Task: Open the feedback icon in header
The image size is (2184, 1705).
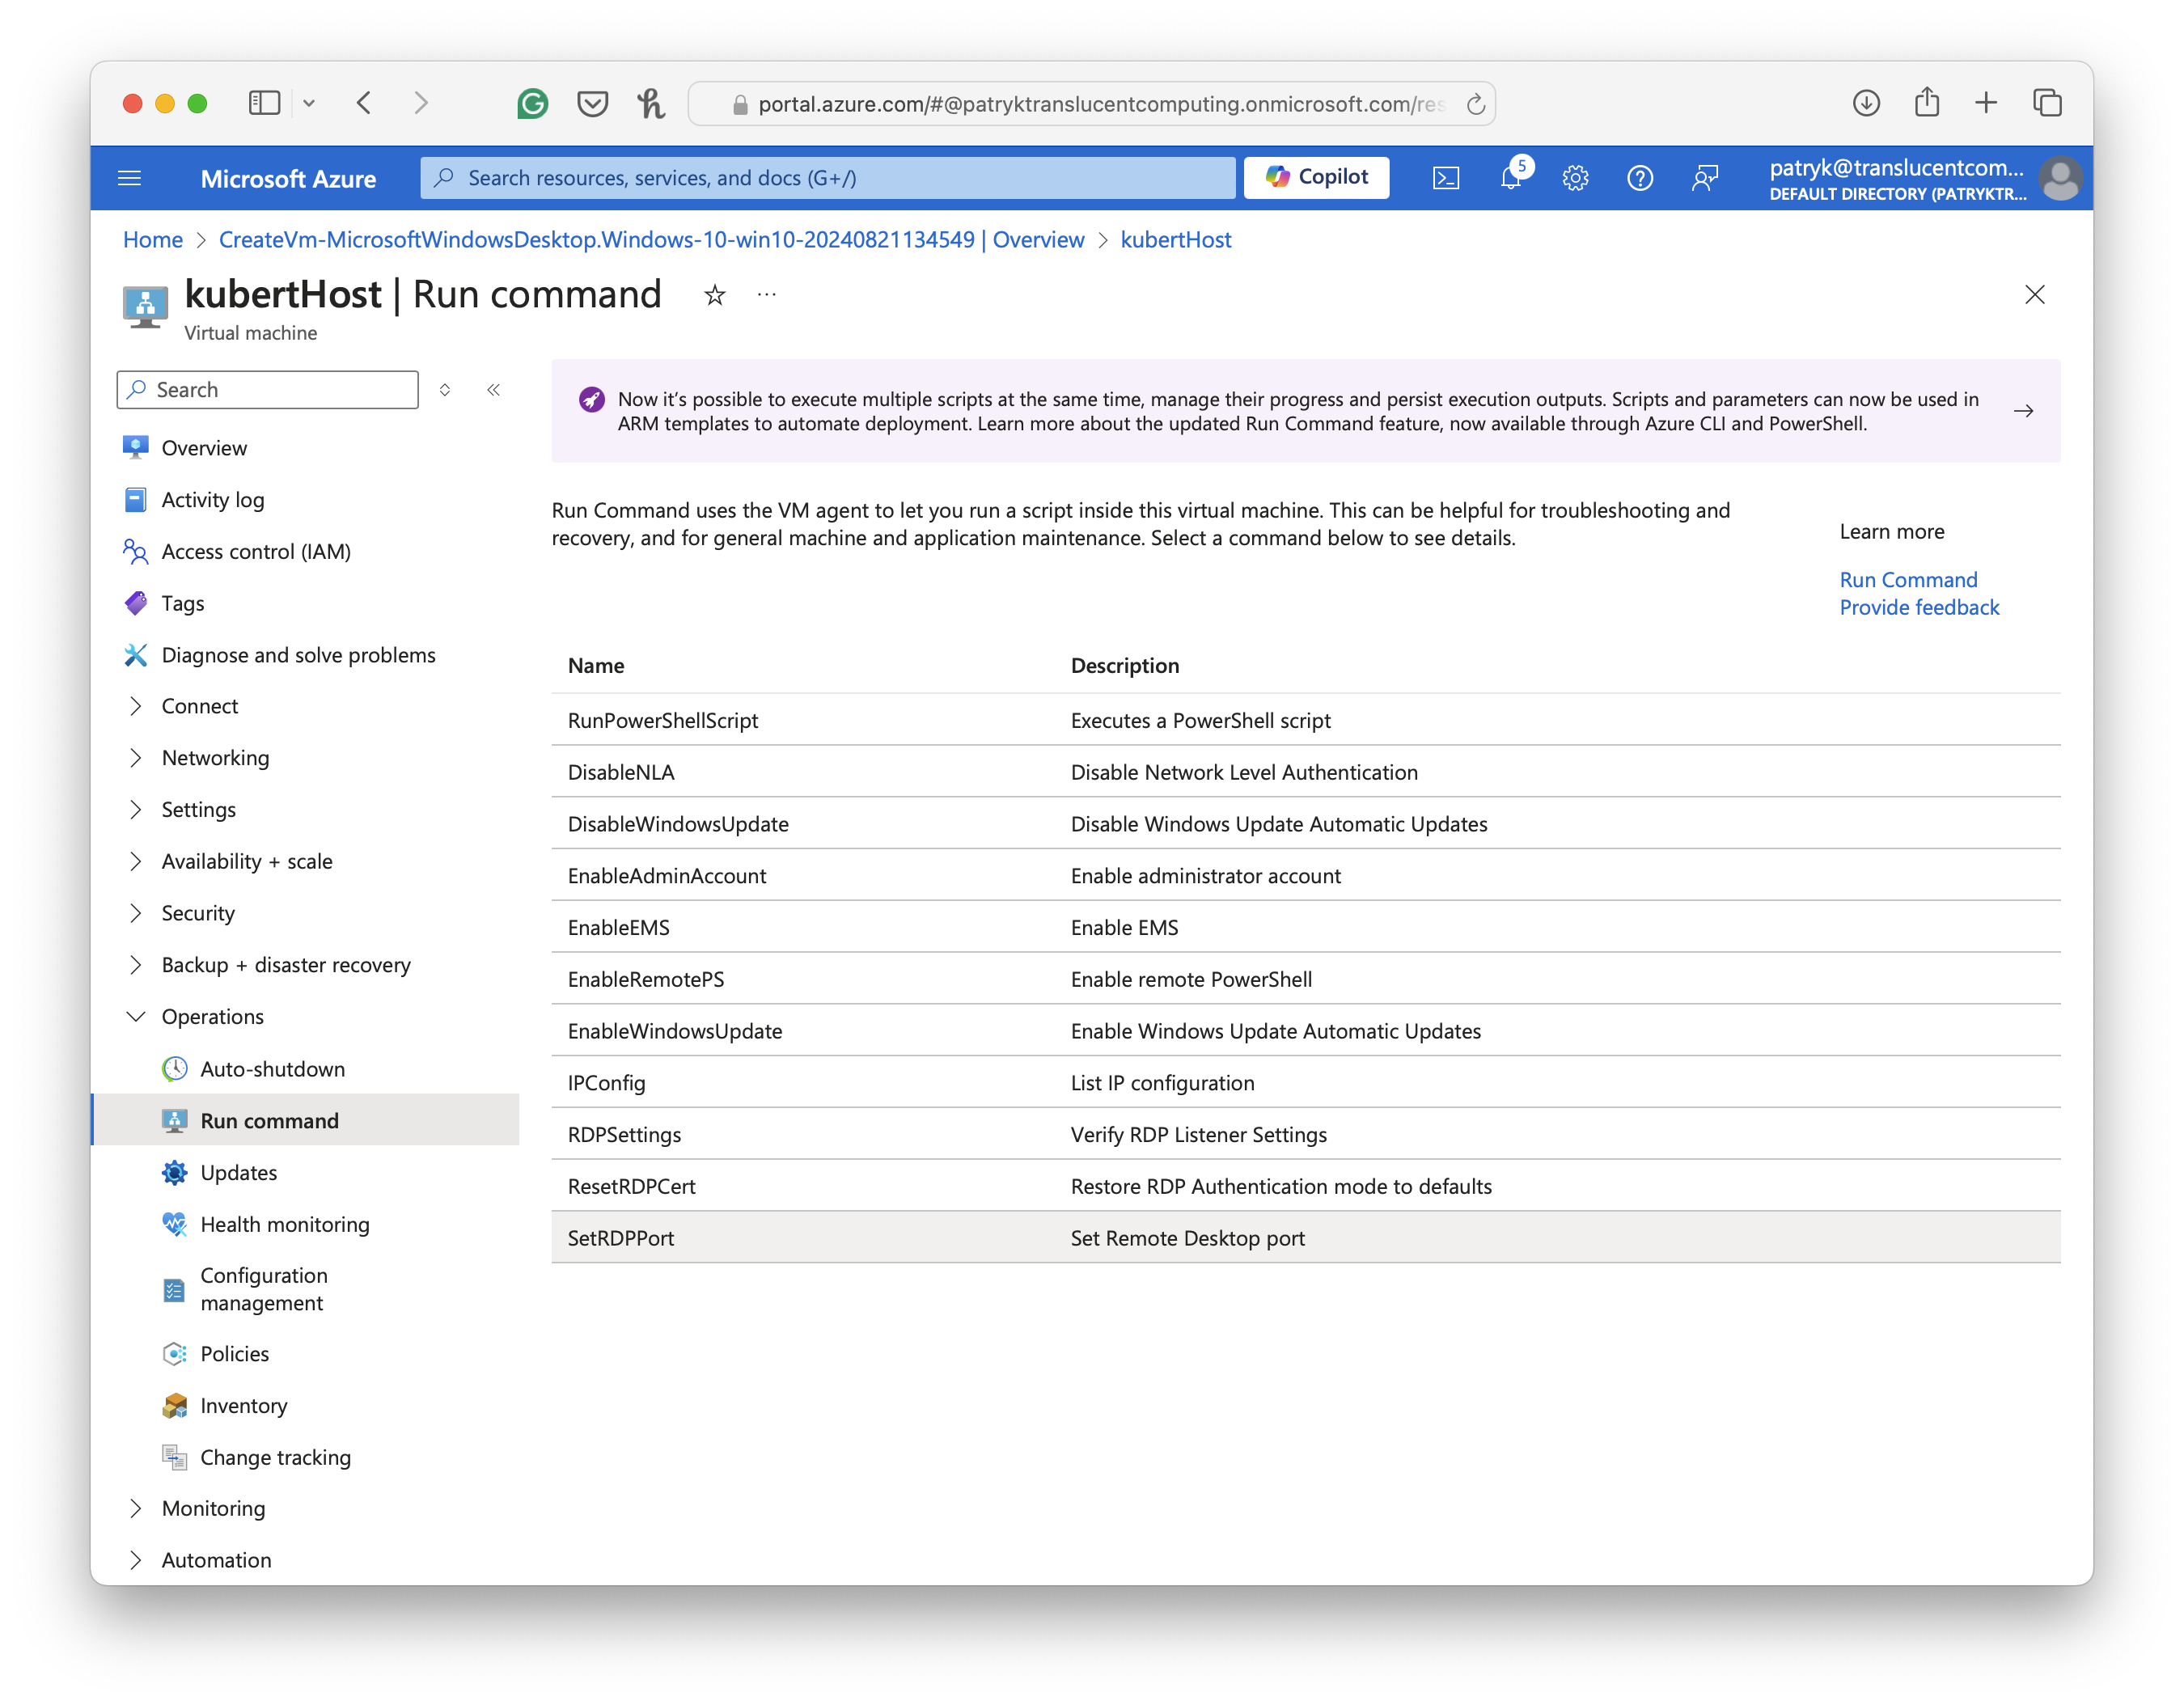Action: 1705,178
